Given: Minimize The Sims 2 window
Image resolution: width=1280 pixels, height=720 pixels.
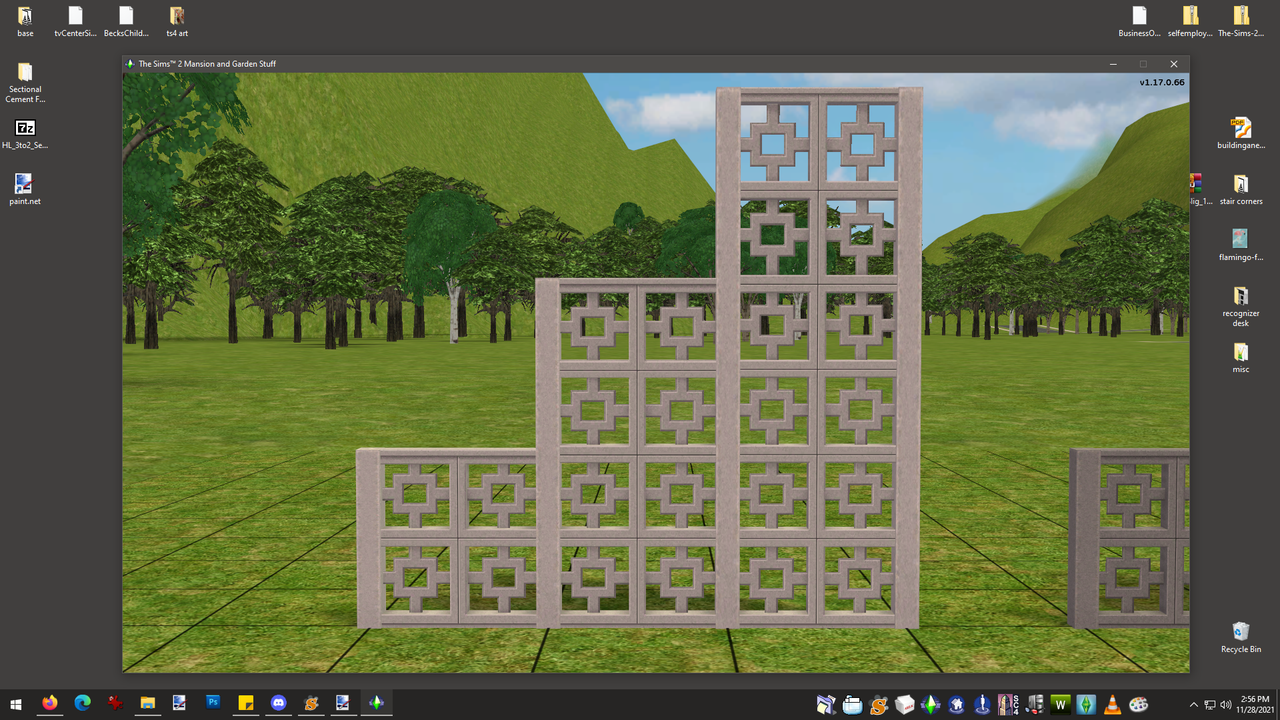Looking at the screenshot, I should point(1113,64).
